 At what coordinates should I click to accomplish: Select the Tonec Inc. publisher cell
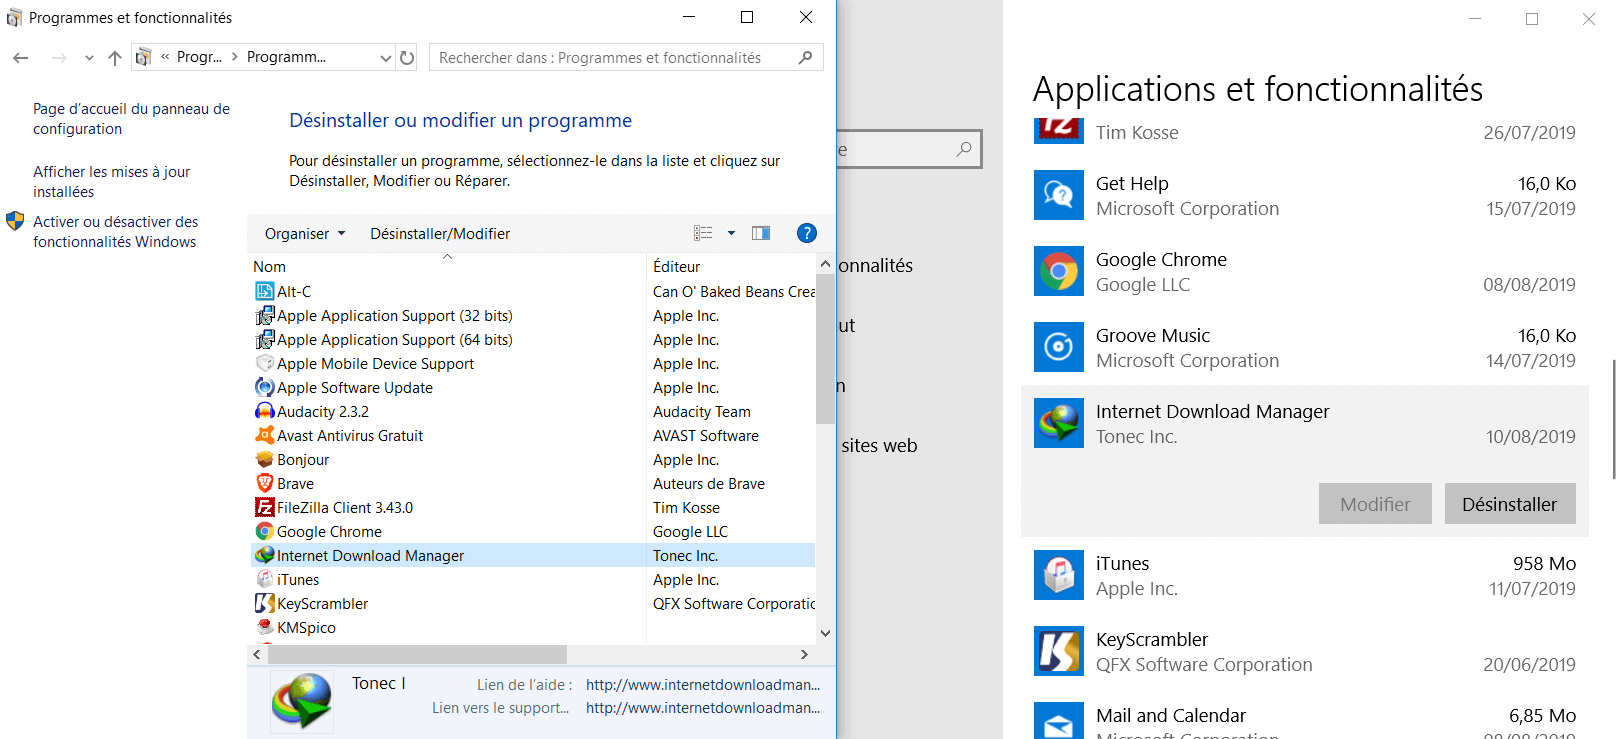[685, 556]
